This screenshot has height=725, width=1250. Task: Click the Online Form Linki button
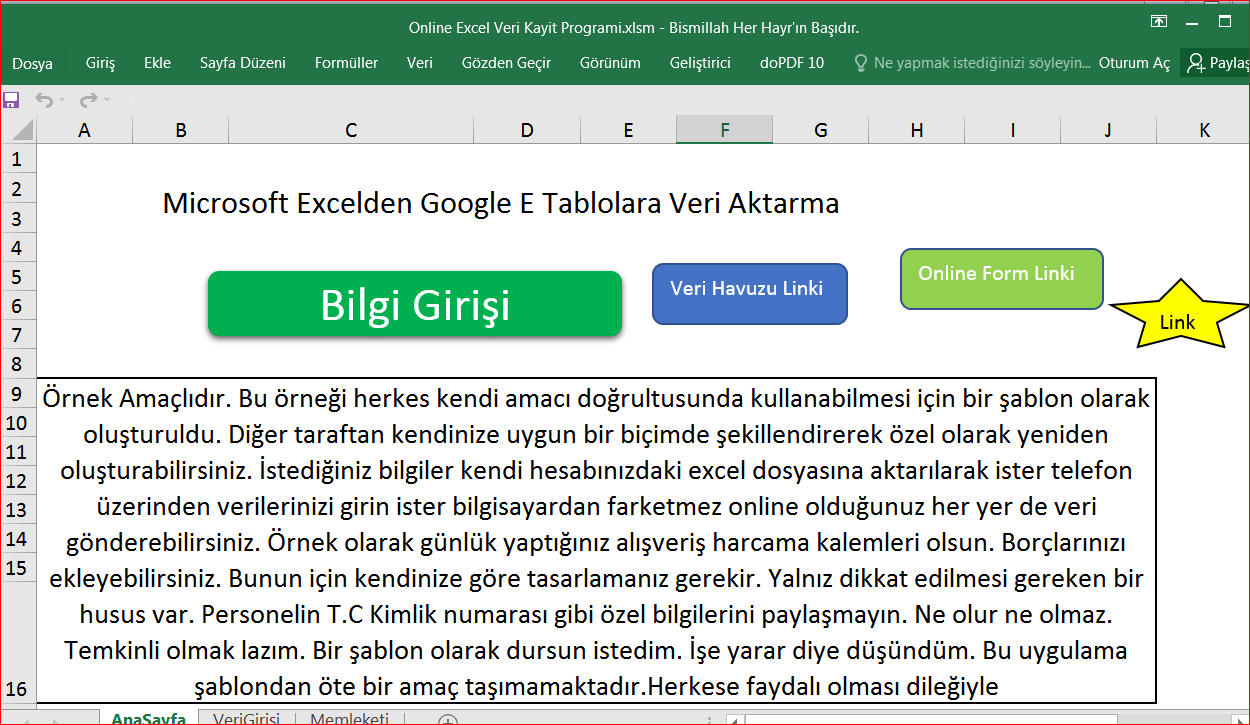coord(1002,278)
